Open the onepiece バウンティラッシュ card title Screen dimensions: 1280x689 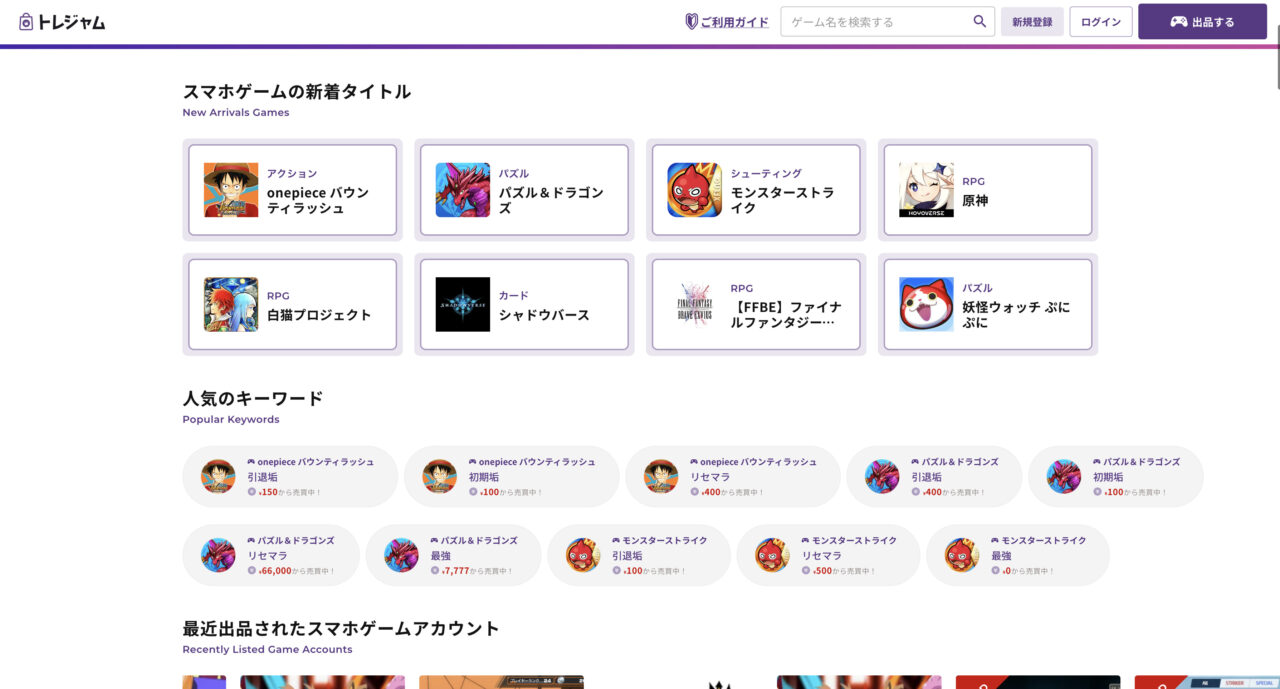pos(317,200)
